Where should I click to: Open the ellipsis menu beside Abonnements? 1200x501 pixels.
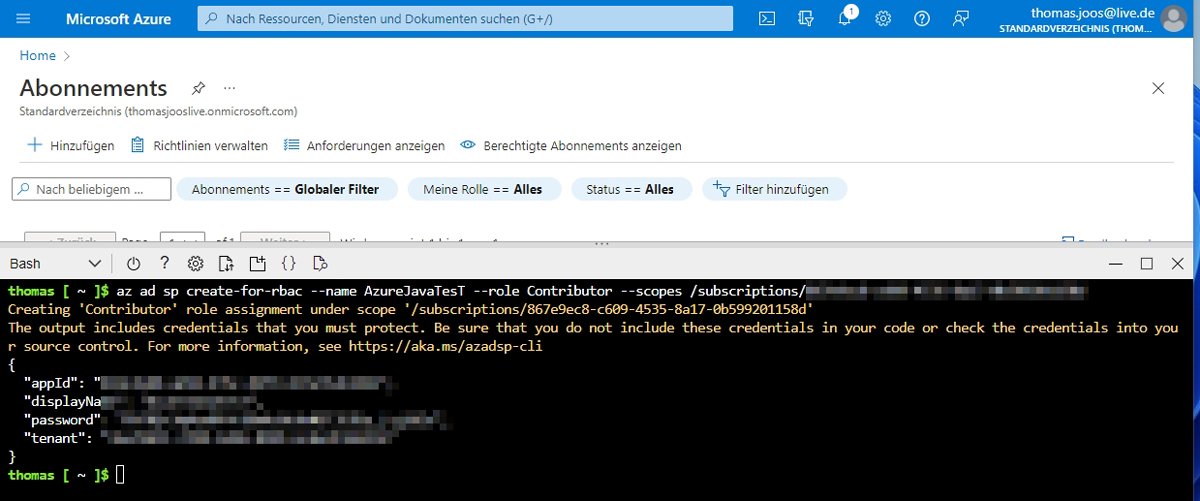[229, 88]
